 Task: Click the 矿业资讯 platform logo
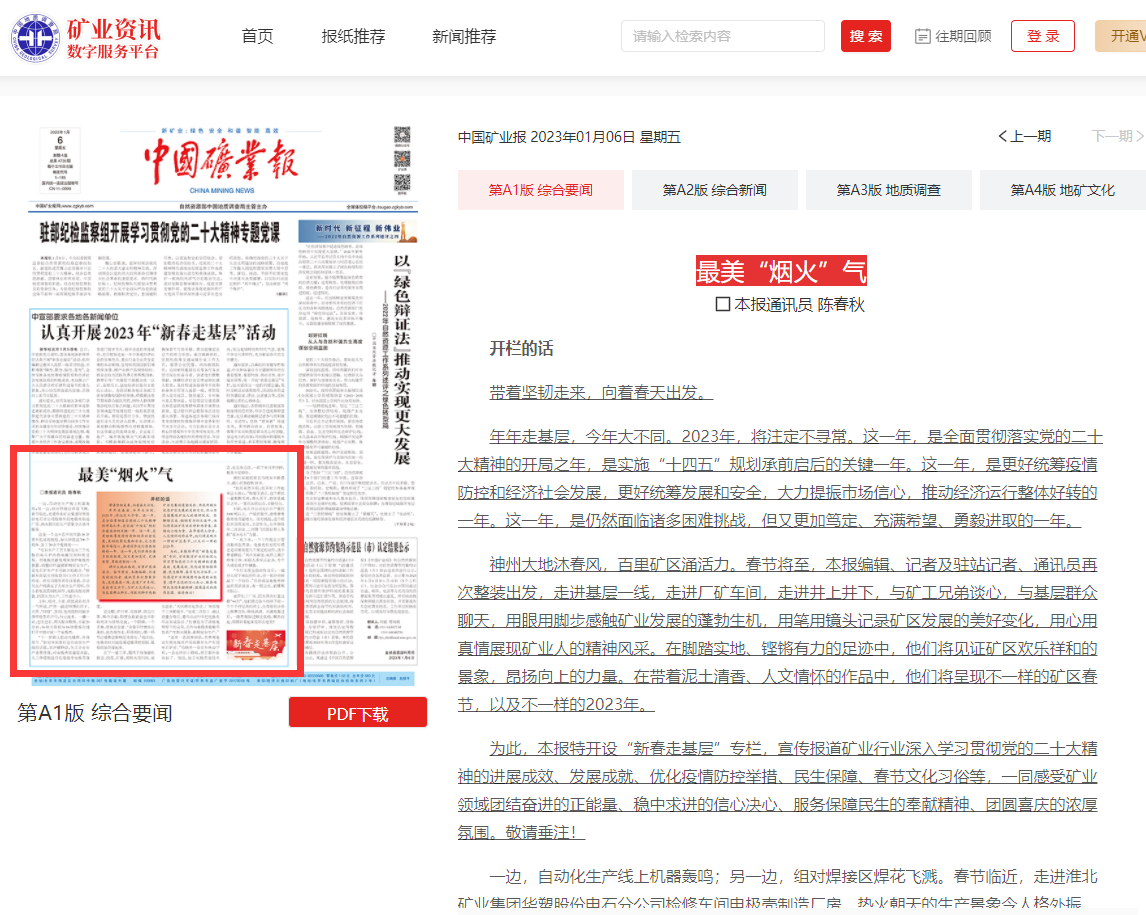click(x=87, y=37)
